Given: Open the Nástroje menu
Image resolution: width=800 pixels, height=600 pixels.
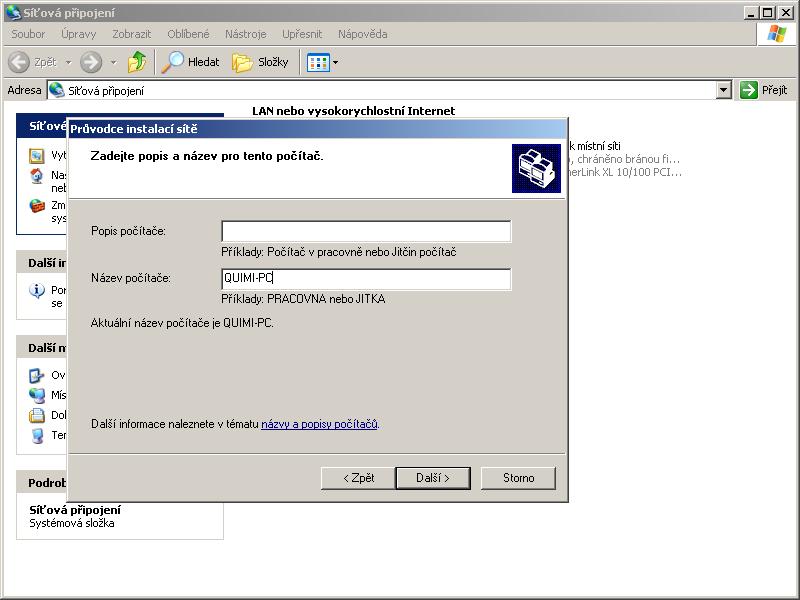Looking at the screenshot, I should [245, 34].
